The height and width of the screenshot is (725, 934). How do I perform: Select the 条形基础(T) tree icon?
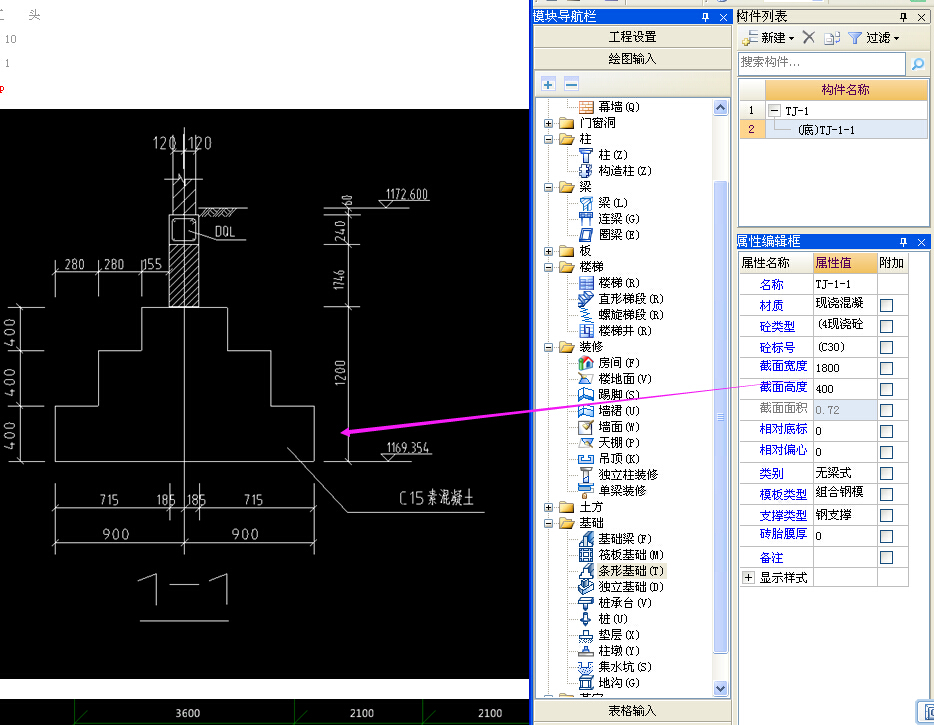[x=586, y=571]
